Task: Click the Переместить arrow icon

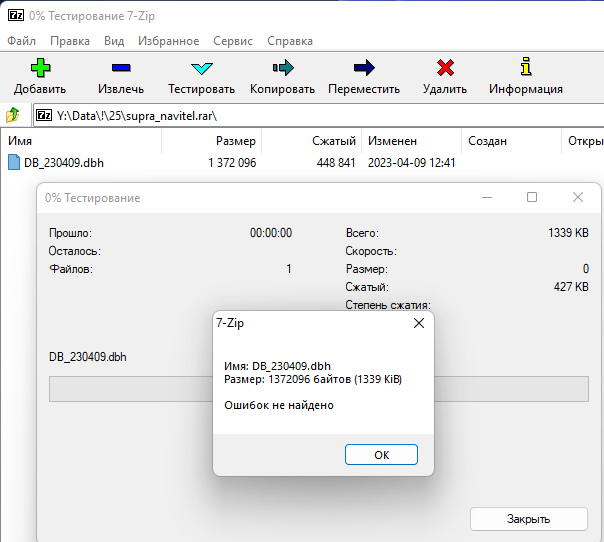Action: pos(363,69)
